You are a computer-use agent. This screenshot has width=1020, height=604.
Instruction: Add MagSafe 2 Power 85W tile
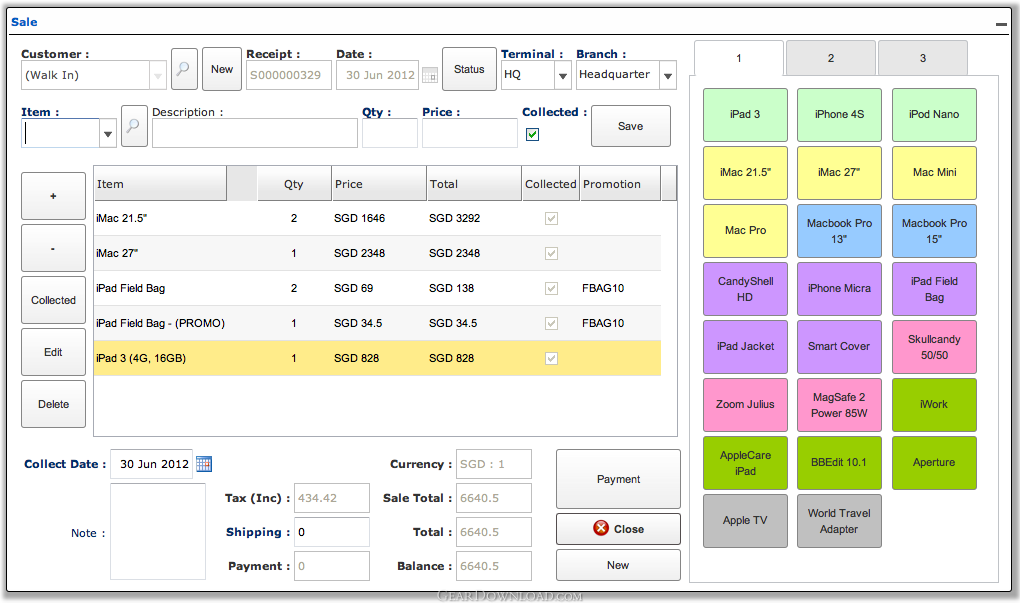tap(839, 404)
